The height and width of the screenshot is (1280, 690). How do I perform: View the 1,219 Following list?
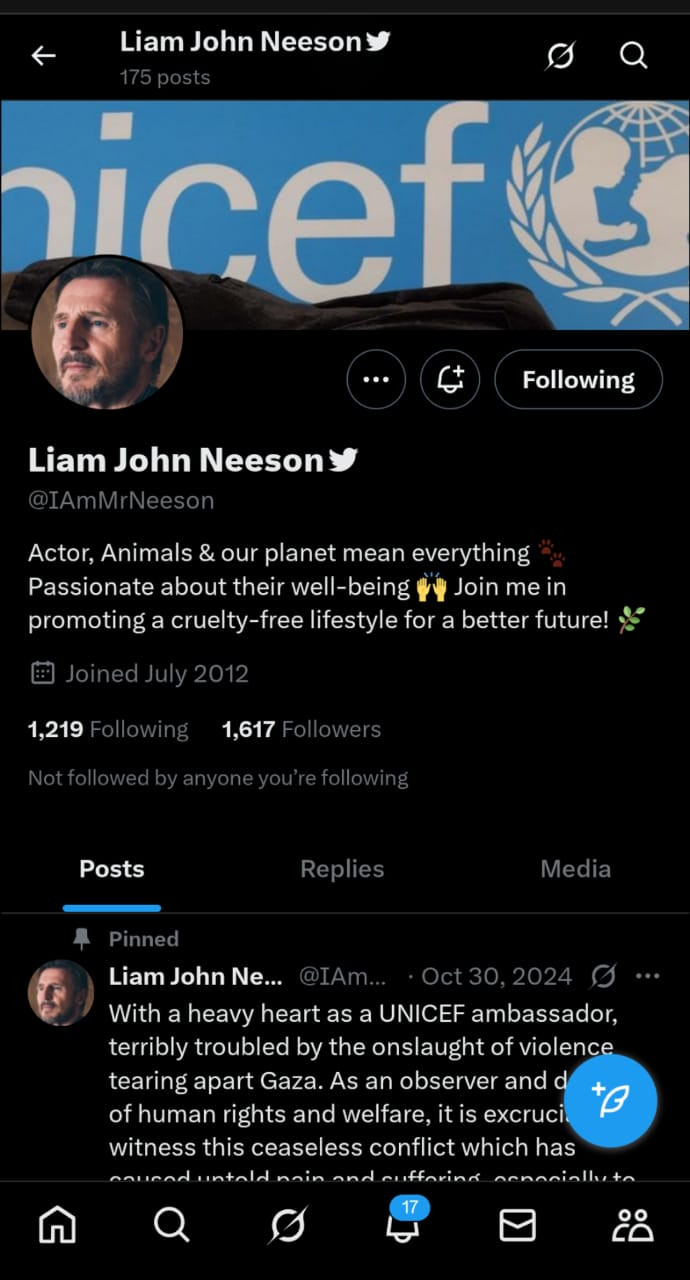(x=108, y=729)
